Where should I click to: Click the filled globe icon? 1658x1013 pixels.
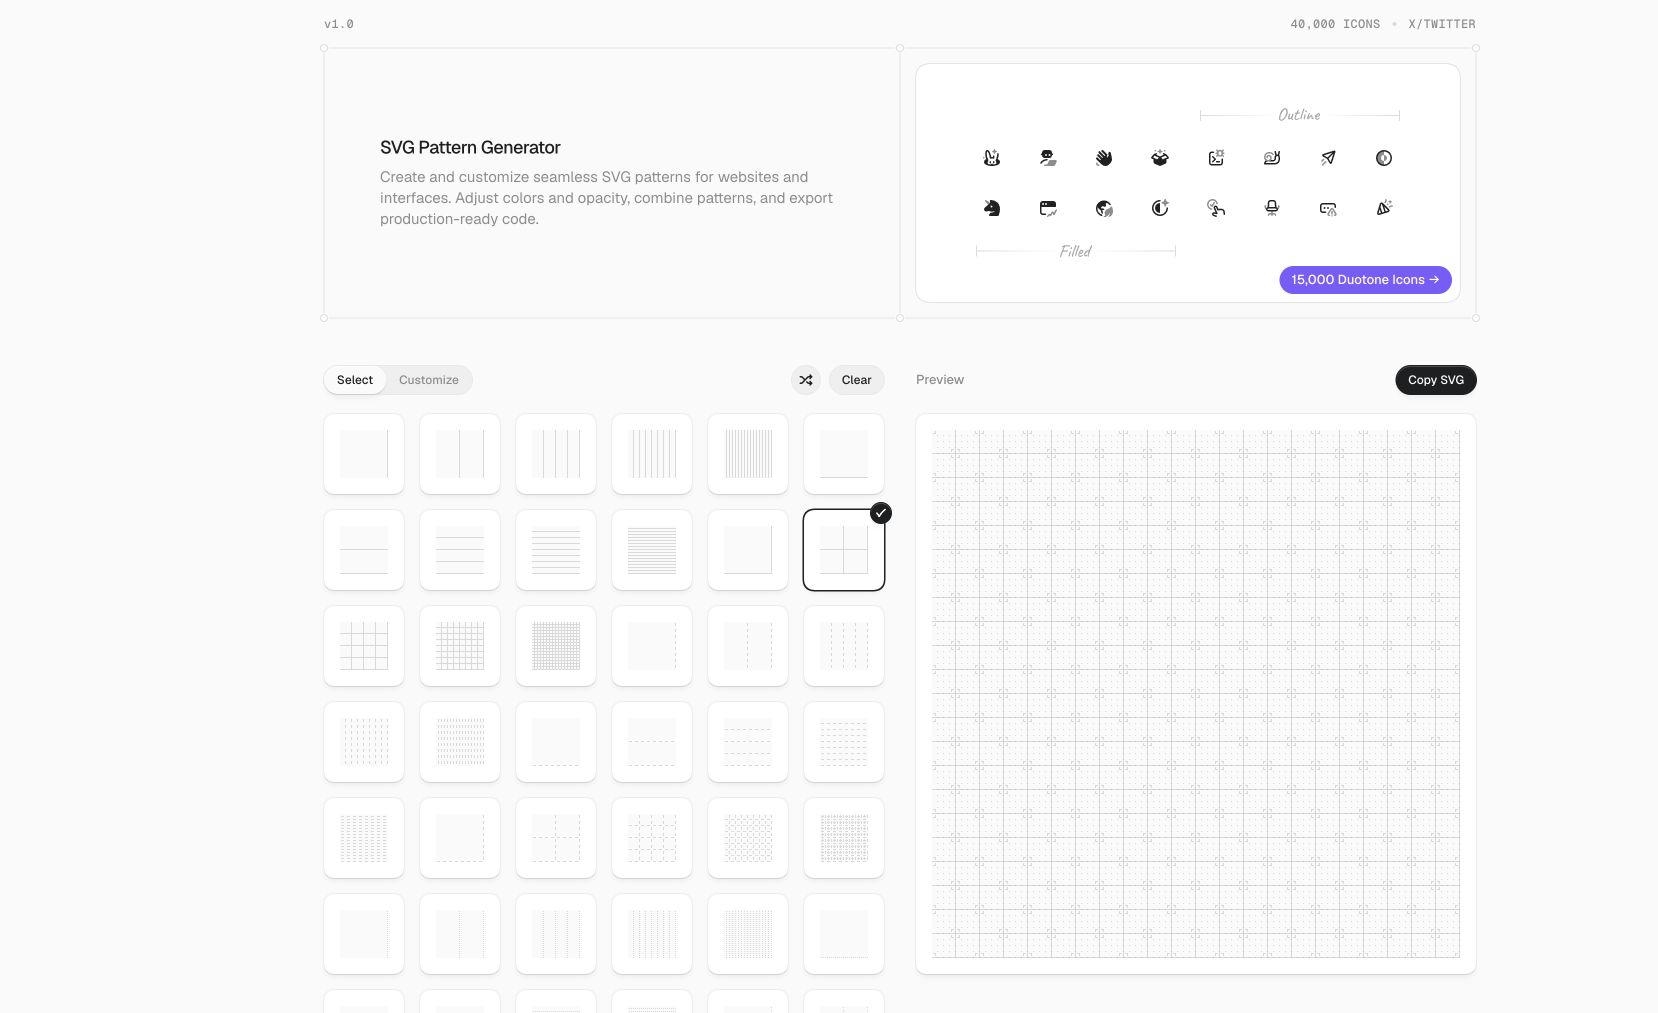coord(1104,208)
